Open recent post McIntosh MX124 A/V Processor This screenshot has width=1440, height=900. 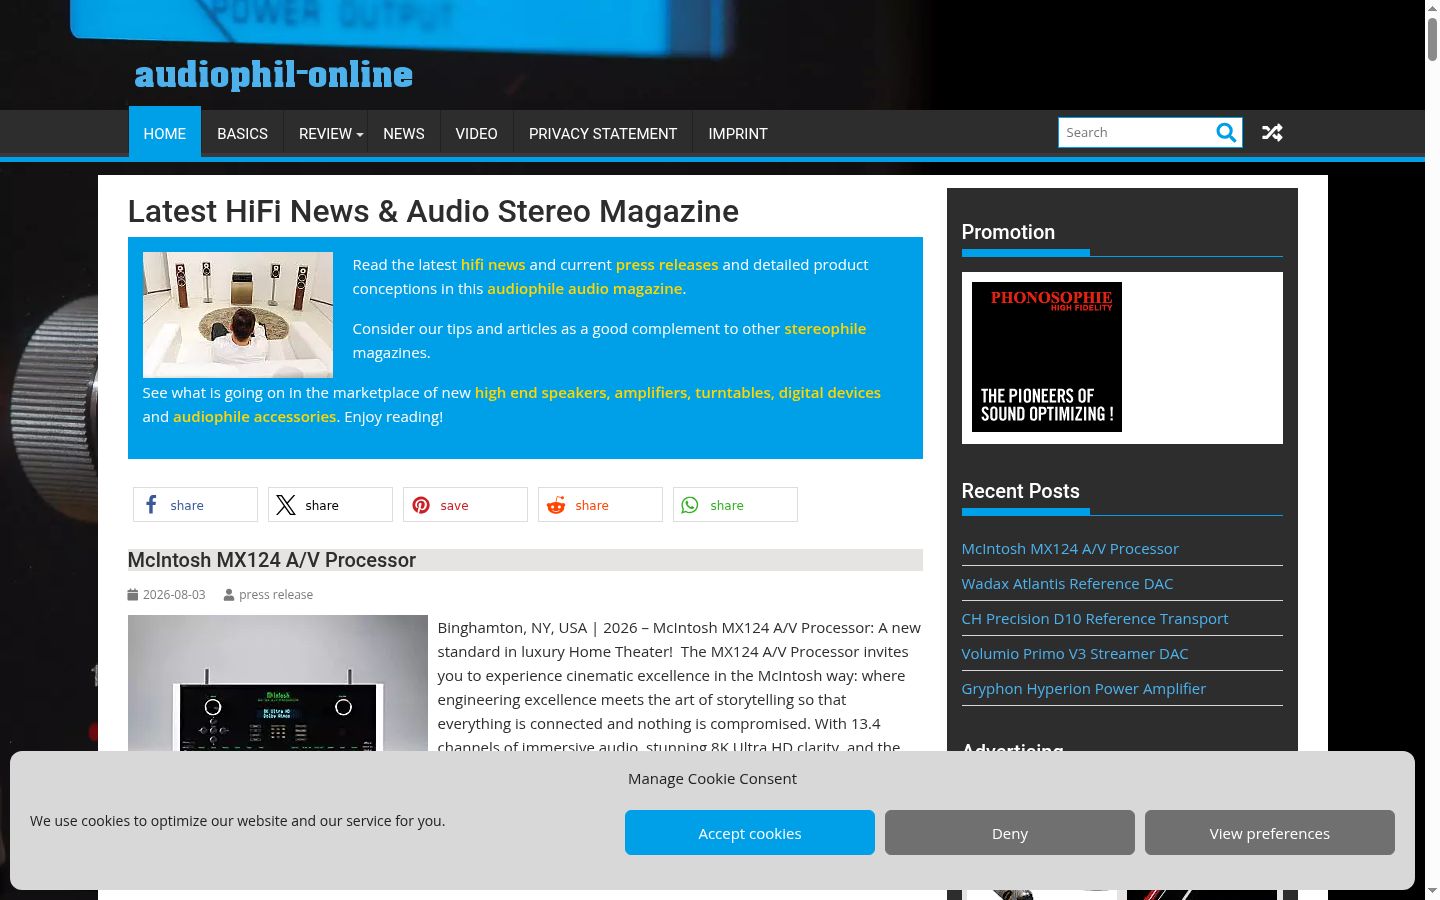1070,548
